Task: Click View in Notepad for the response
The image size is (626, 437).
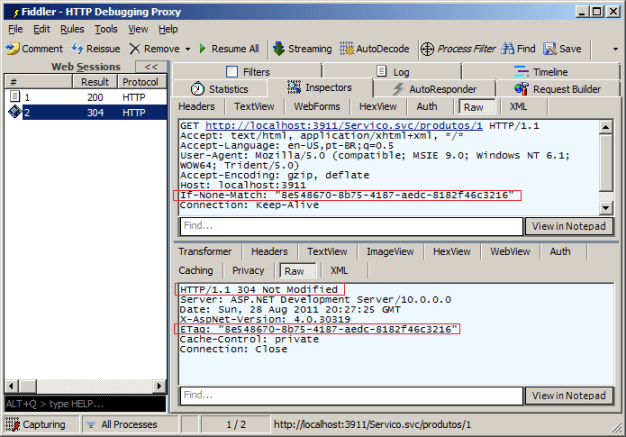Action: coord(566,396)
